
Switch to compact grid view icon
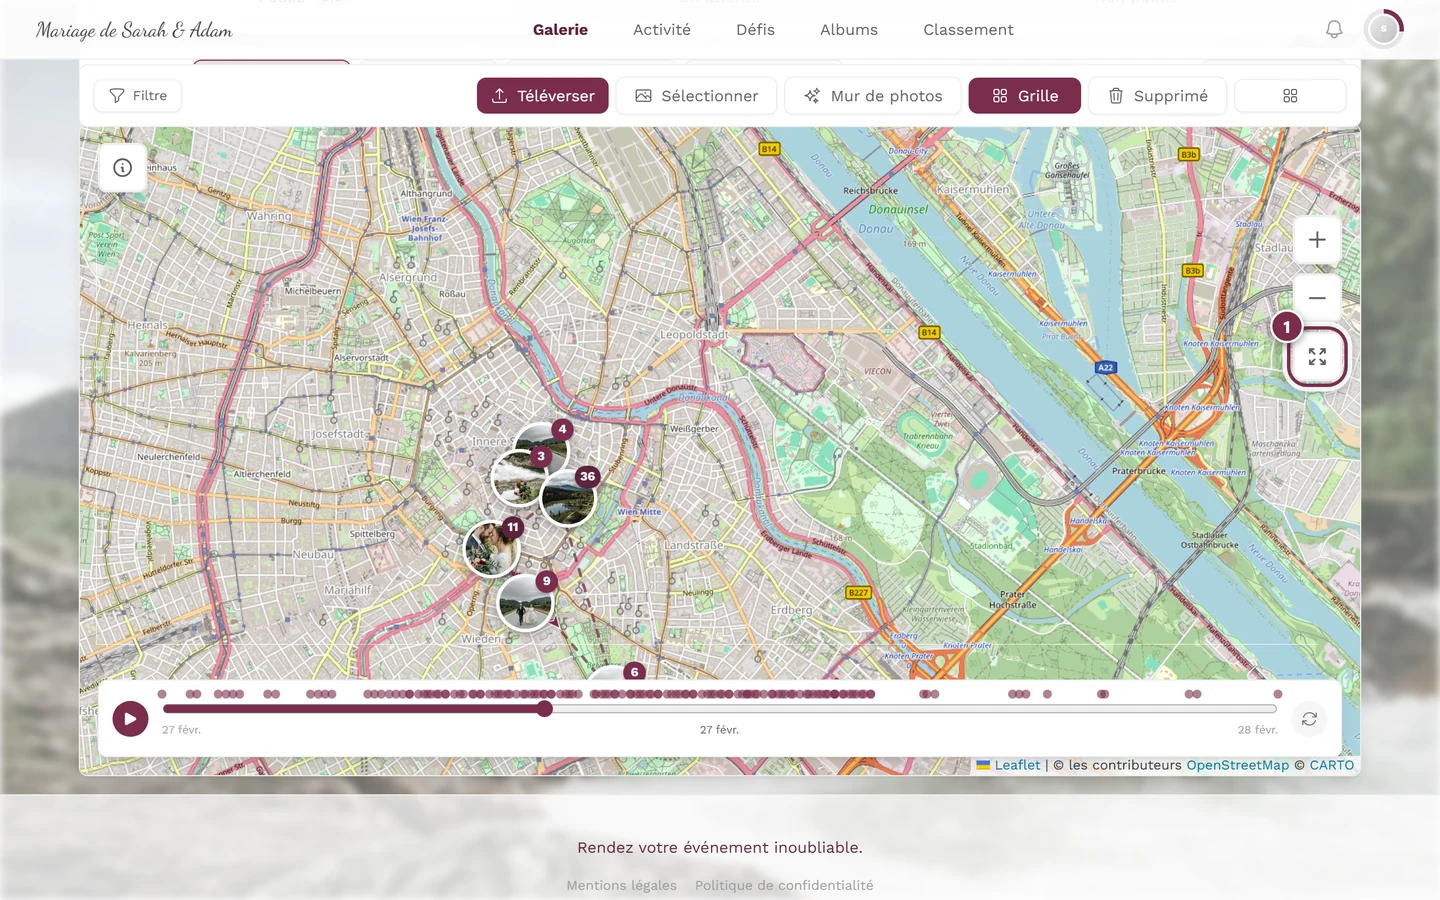[1290, 96]
